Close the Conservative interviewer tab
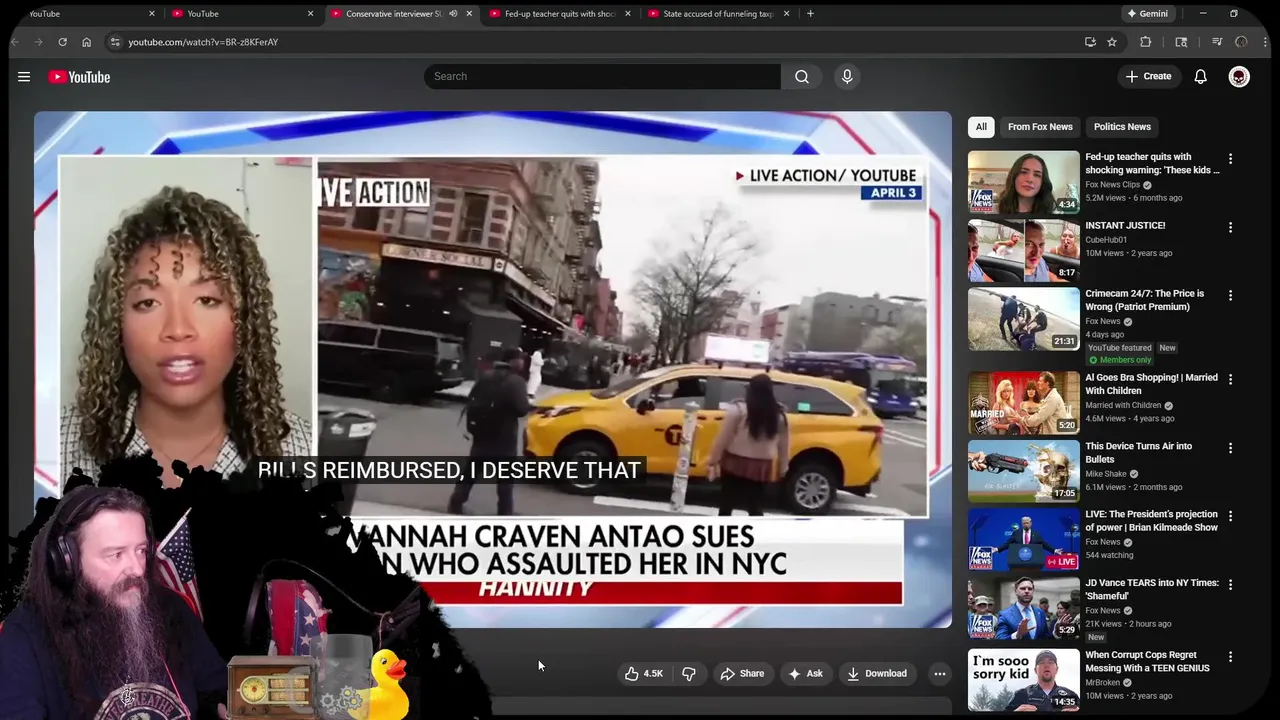Image resolution: width=1280 pixels, height=720 pixels. pos(469,14)
